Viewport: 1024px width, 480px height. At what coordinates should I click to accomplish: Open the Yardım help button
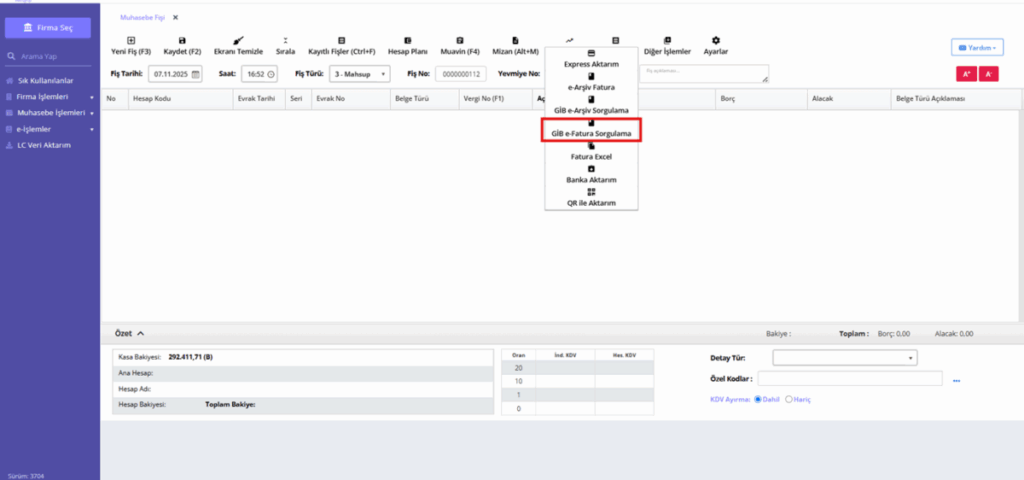point(977,48)
